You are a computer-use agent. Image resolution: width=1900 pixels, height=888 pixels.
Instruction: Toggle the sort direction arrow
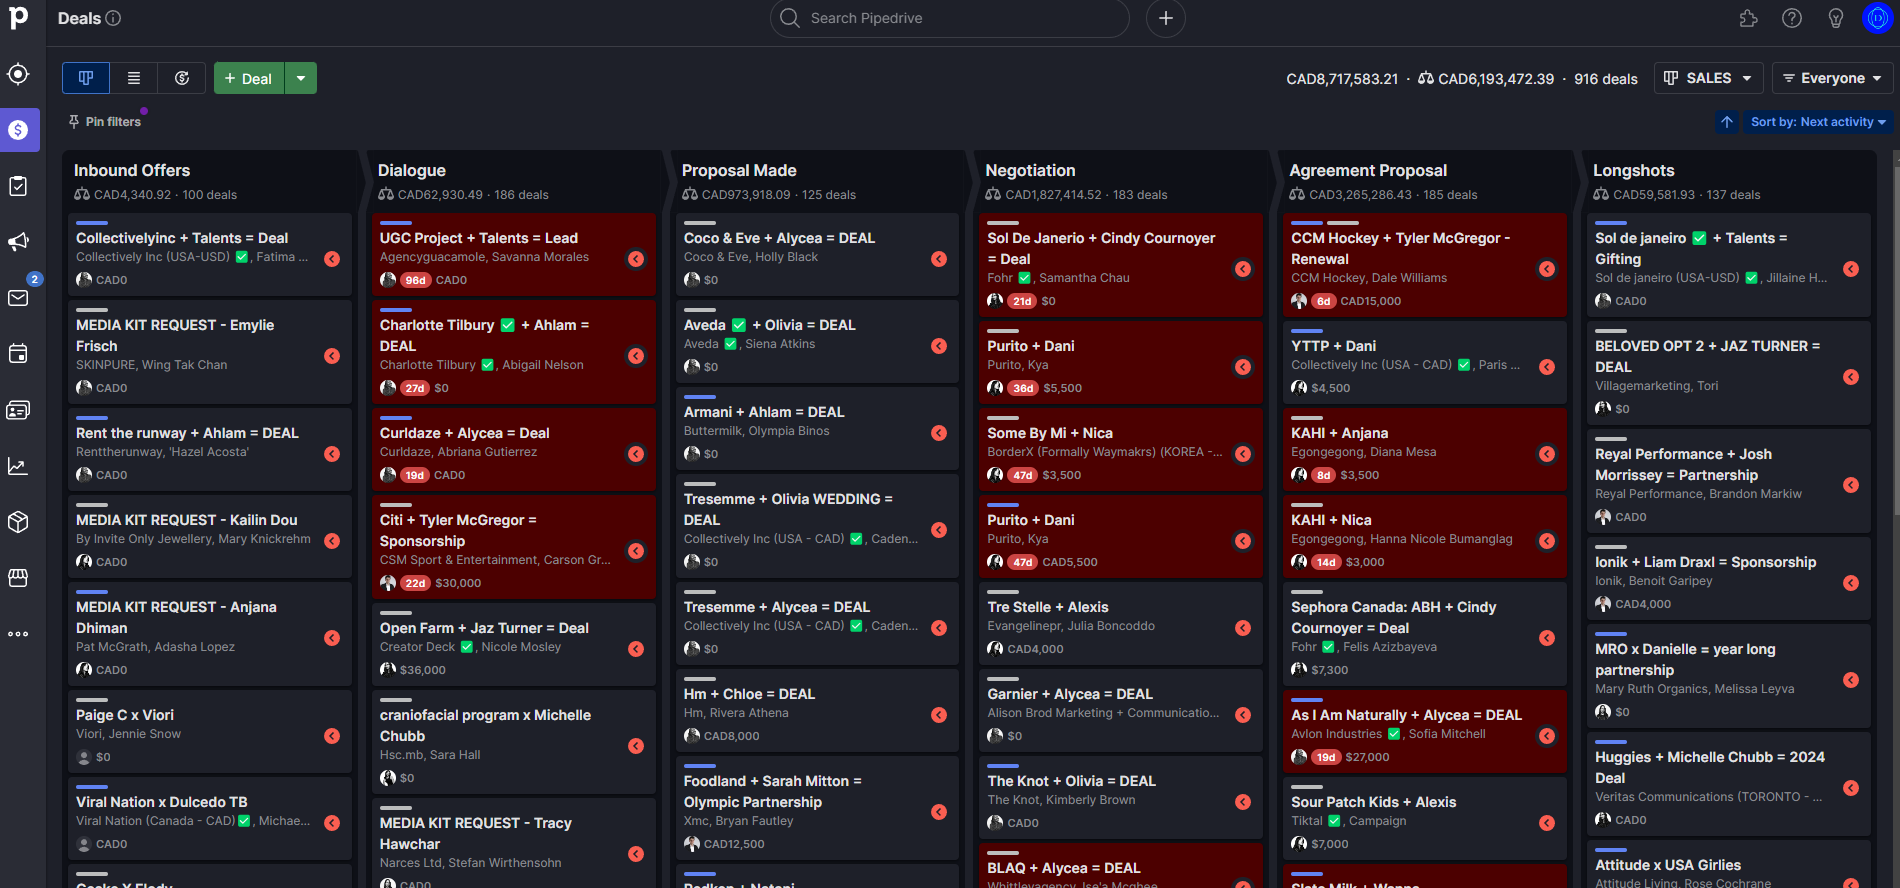click(x=1727, y=122)
